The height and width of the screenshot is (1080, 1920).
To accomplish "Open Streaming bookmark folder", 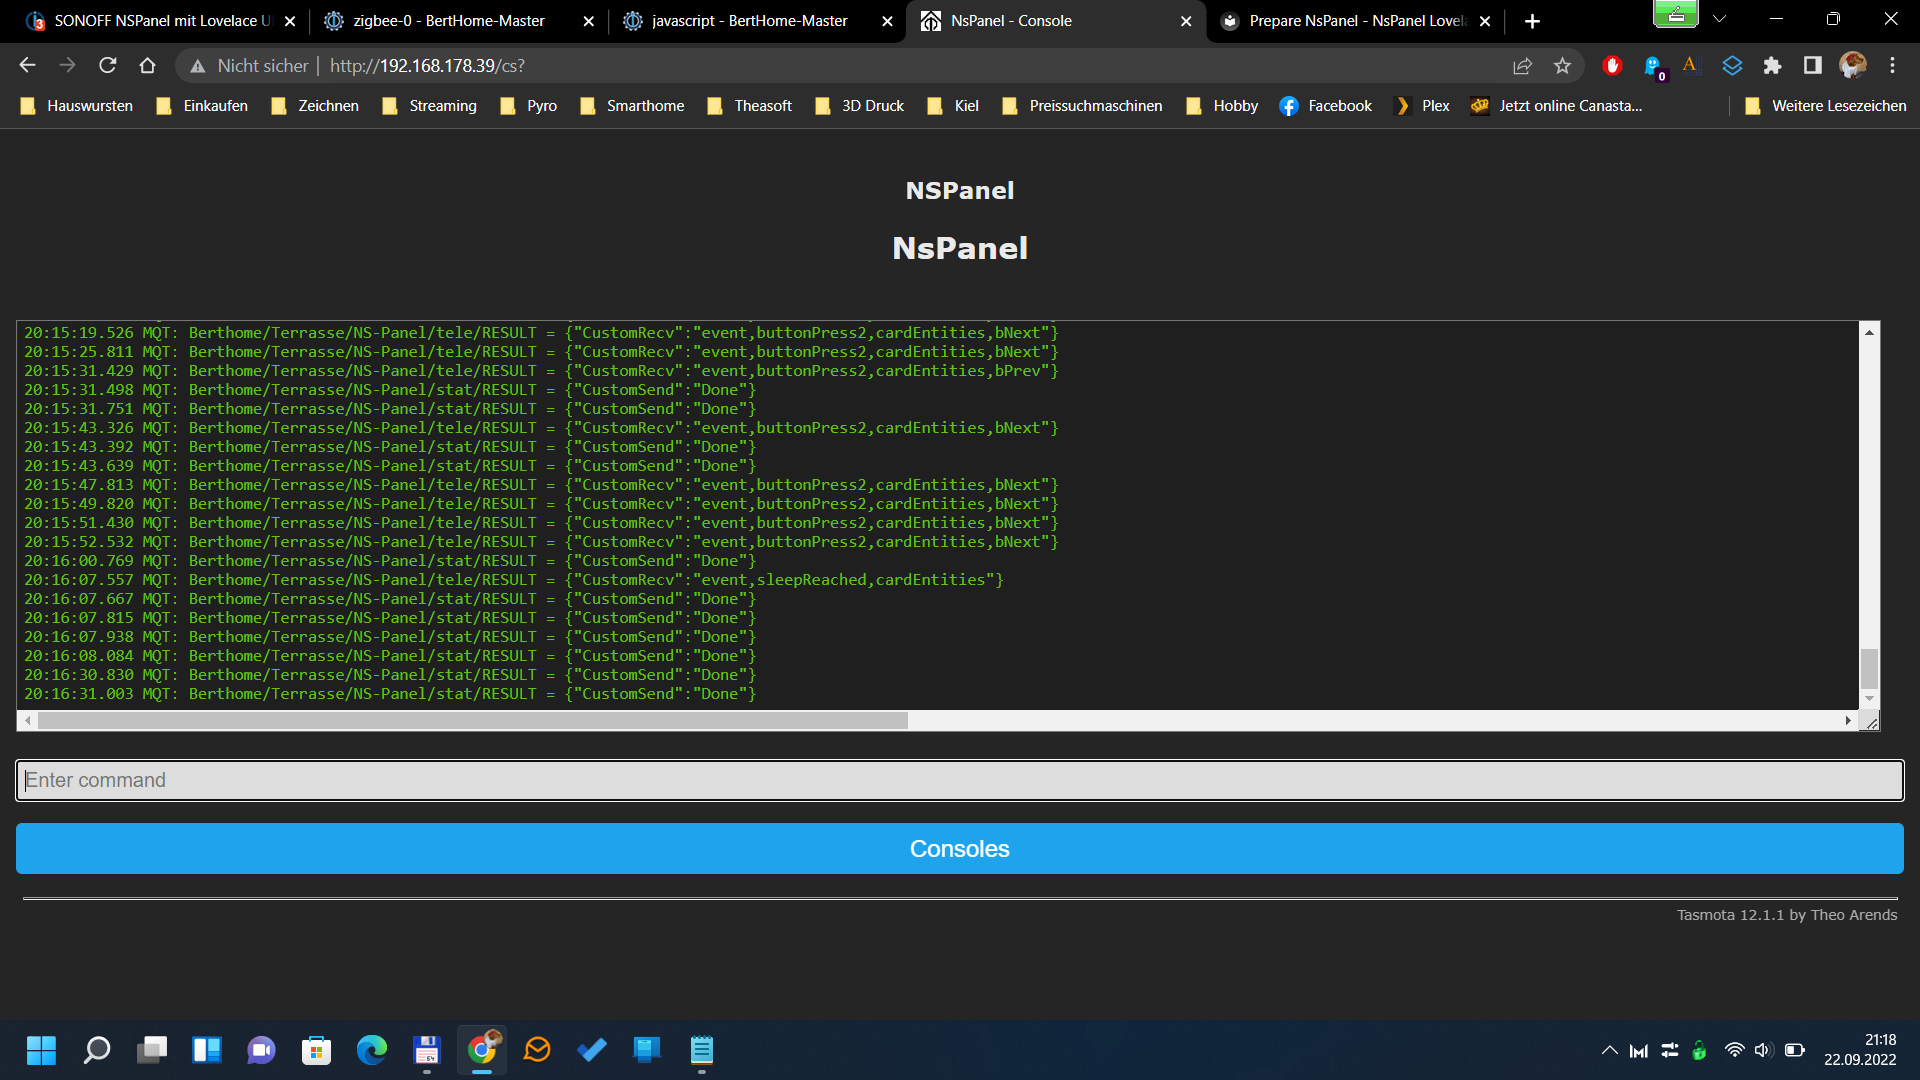I will [429, 106].
